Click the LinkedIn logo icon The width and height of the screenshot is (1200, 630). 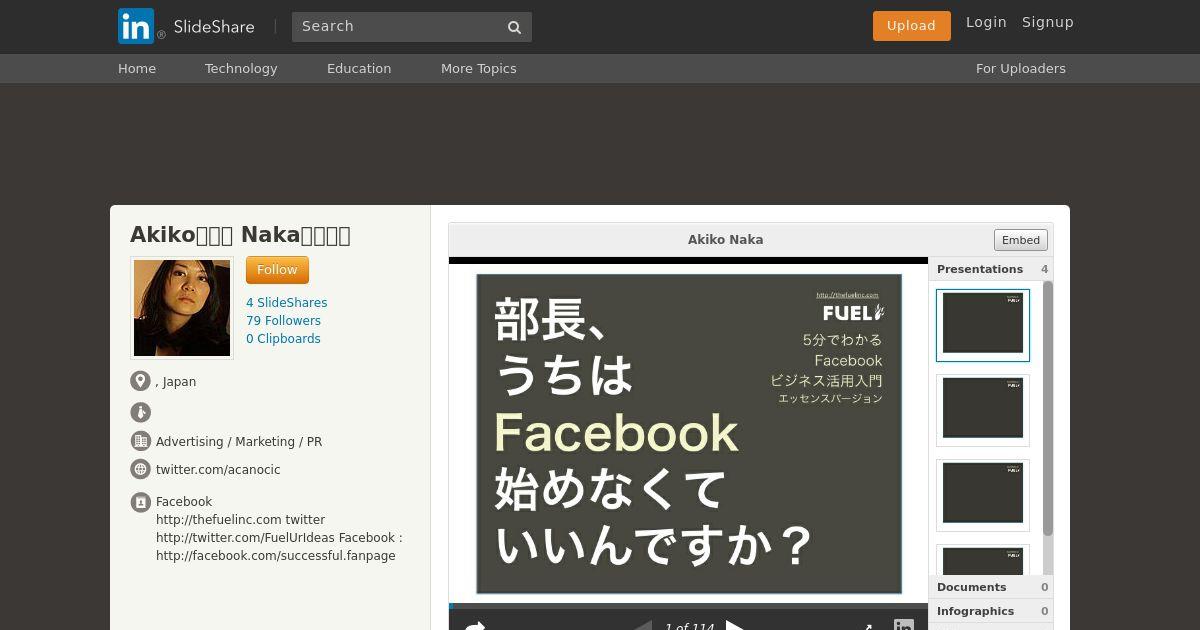pos(136,26)
